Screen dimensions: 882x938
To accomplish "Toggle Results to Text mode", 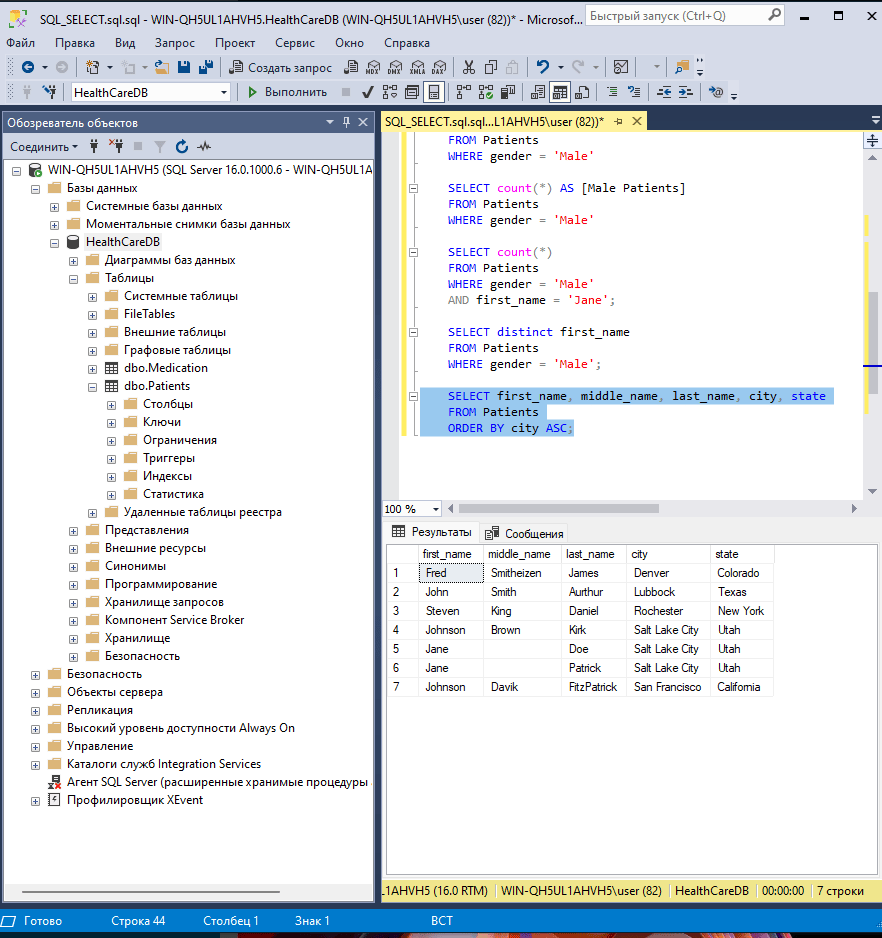I will click(538, 92).
